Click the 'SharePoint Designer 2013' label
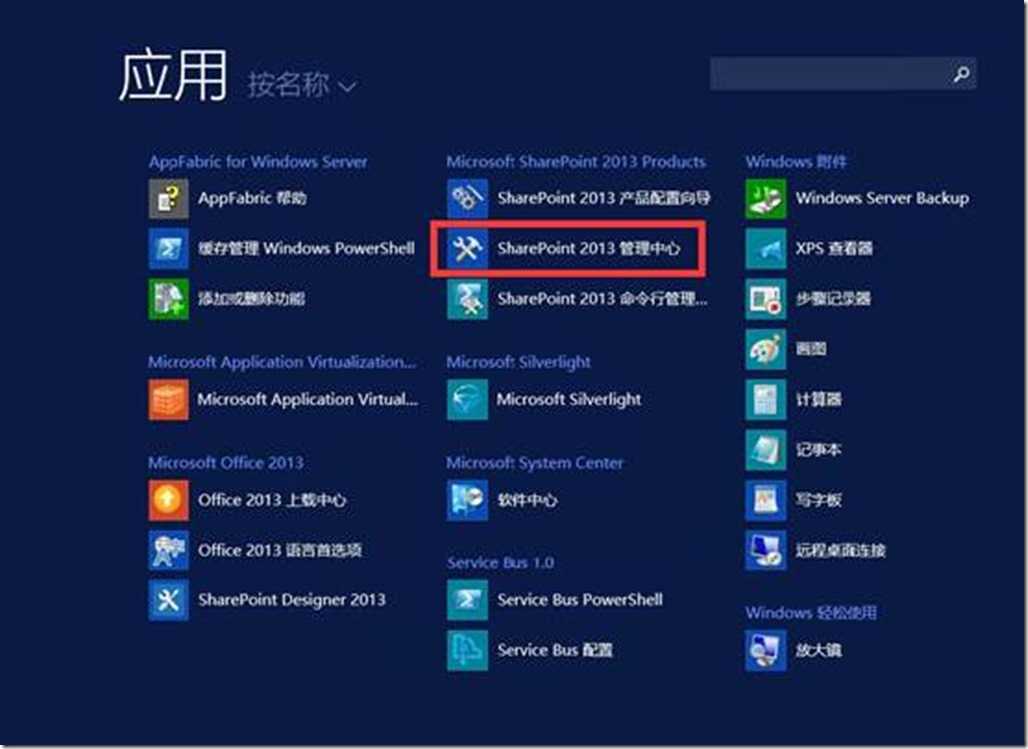 point(292,600)
